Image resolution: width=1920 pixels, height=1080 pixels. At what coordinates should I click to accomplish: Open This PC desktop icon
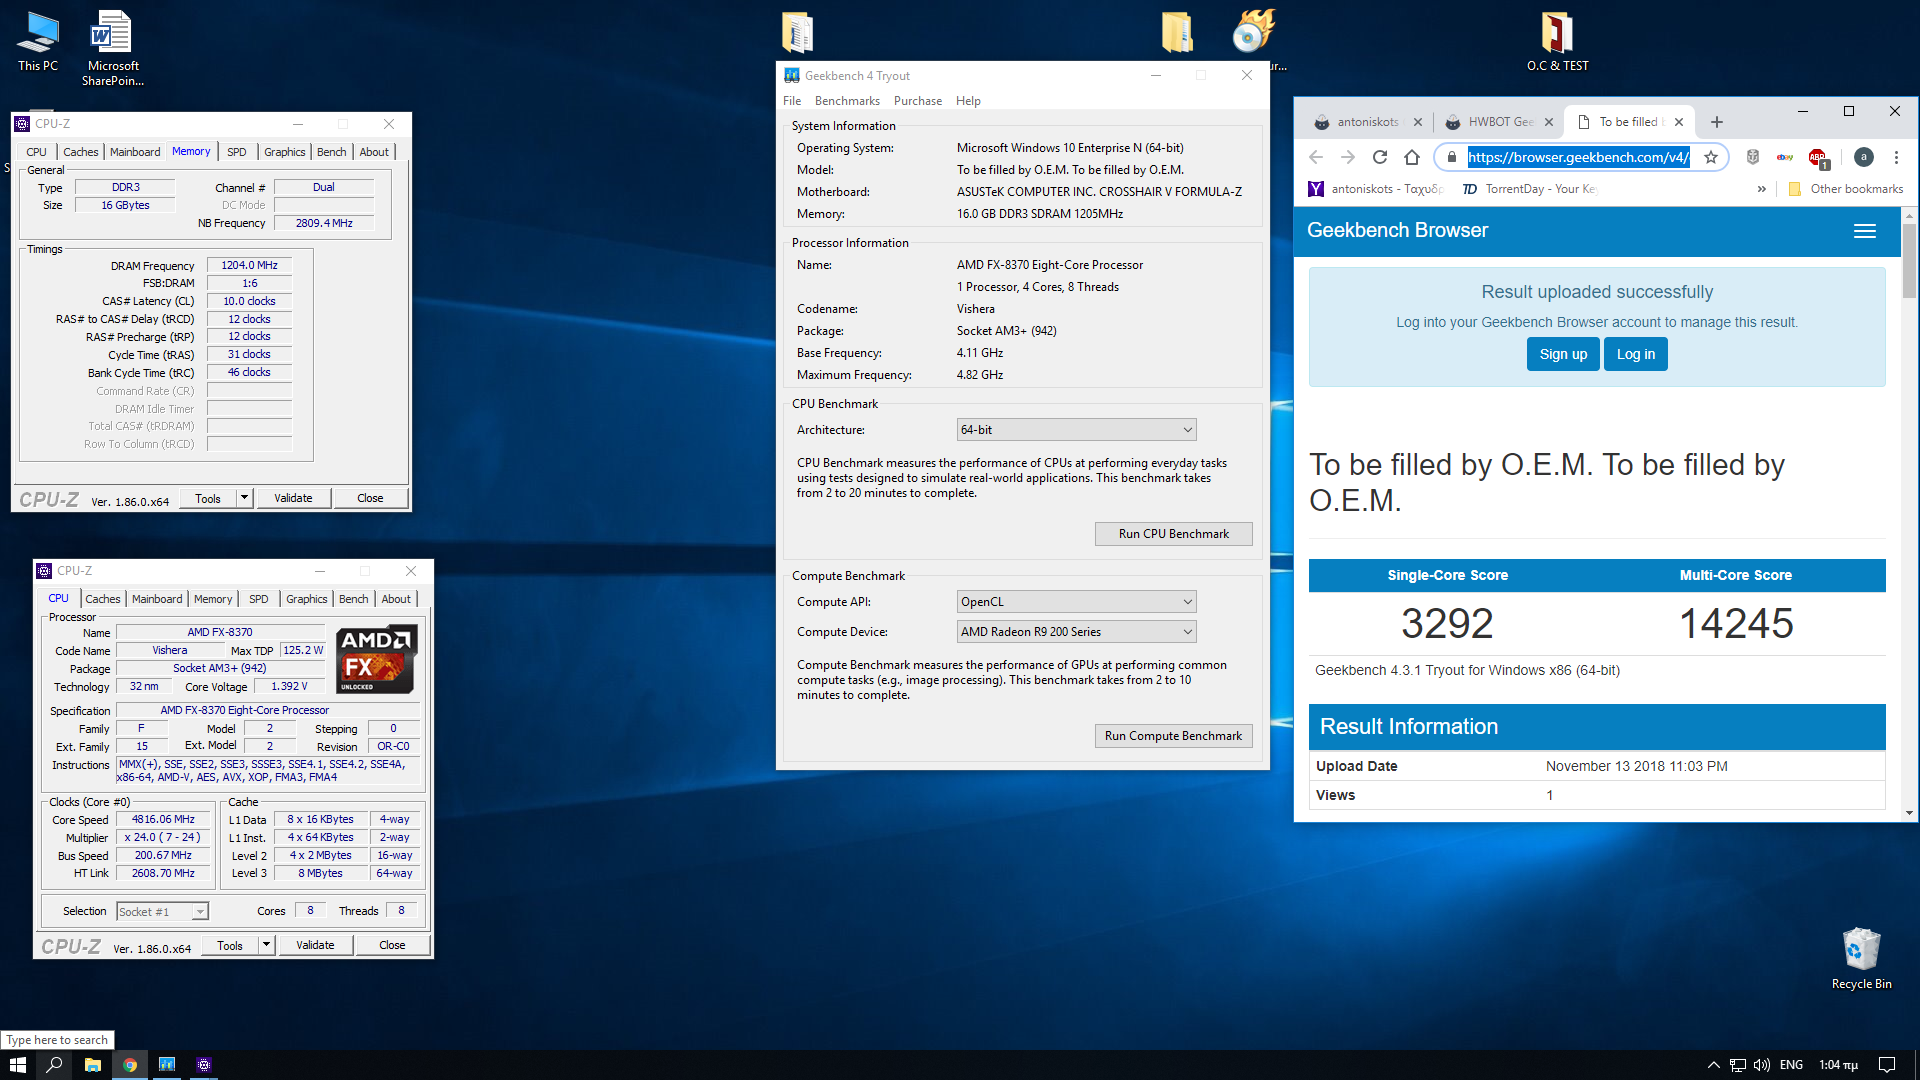38,41
